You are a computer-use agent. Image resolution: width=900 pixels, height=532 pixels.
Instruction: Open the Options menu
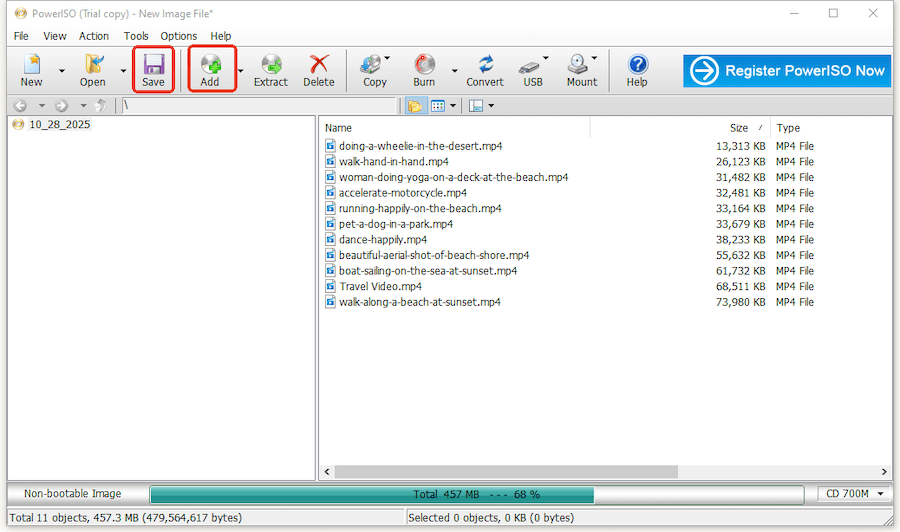click(179, 36)
